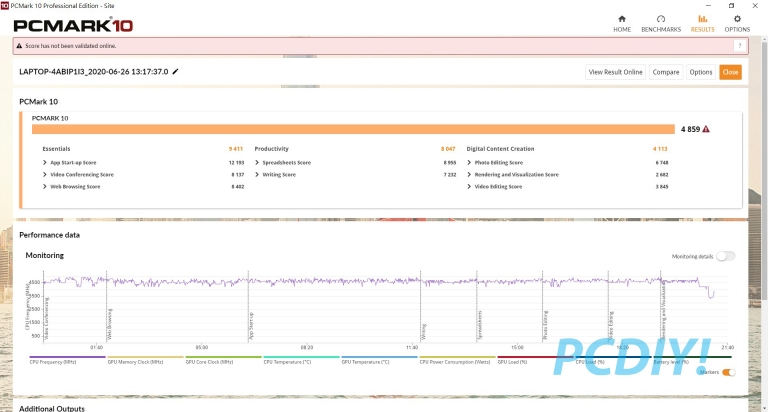Screen dimensions: 768x412
Task: Click the Productivity heading
Action: coord(271,149)
